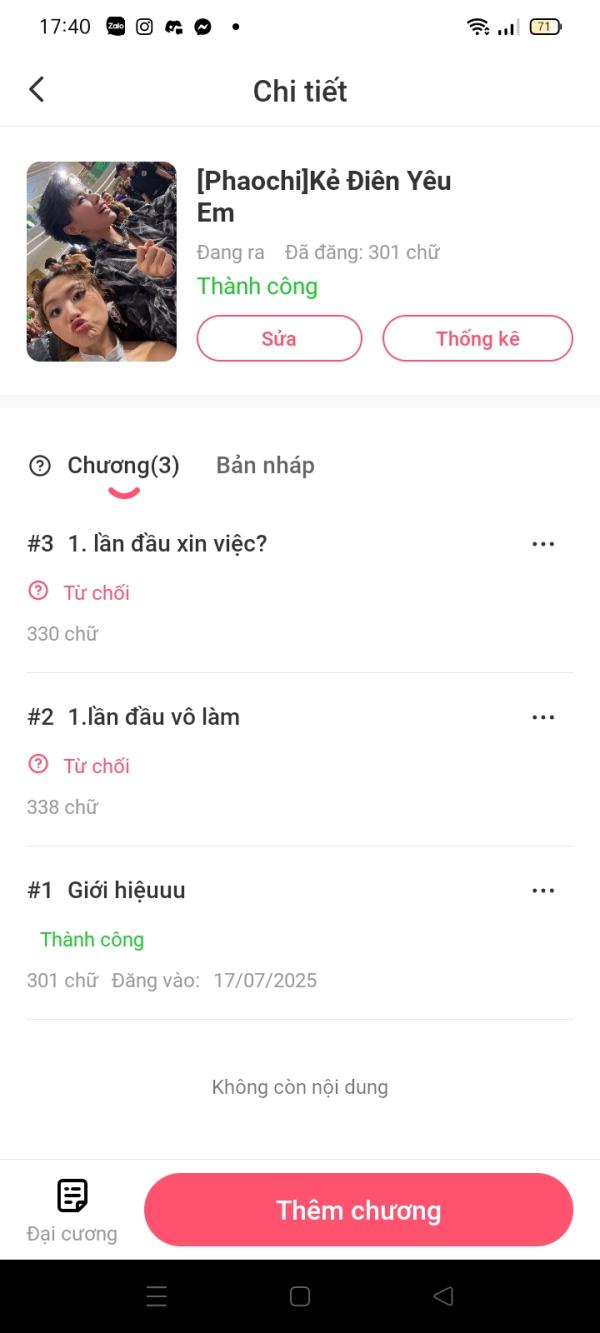Switch to the Bản nháp tab
The image size is (600, 1333).
(x=265, y=465)
